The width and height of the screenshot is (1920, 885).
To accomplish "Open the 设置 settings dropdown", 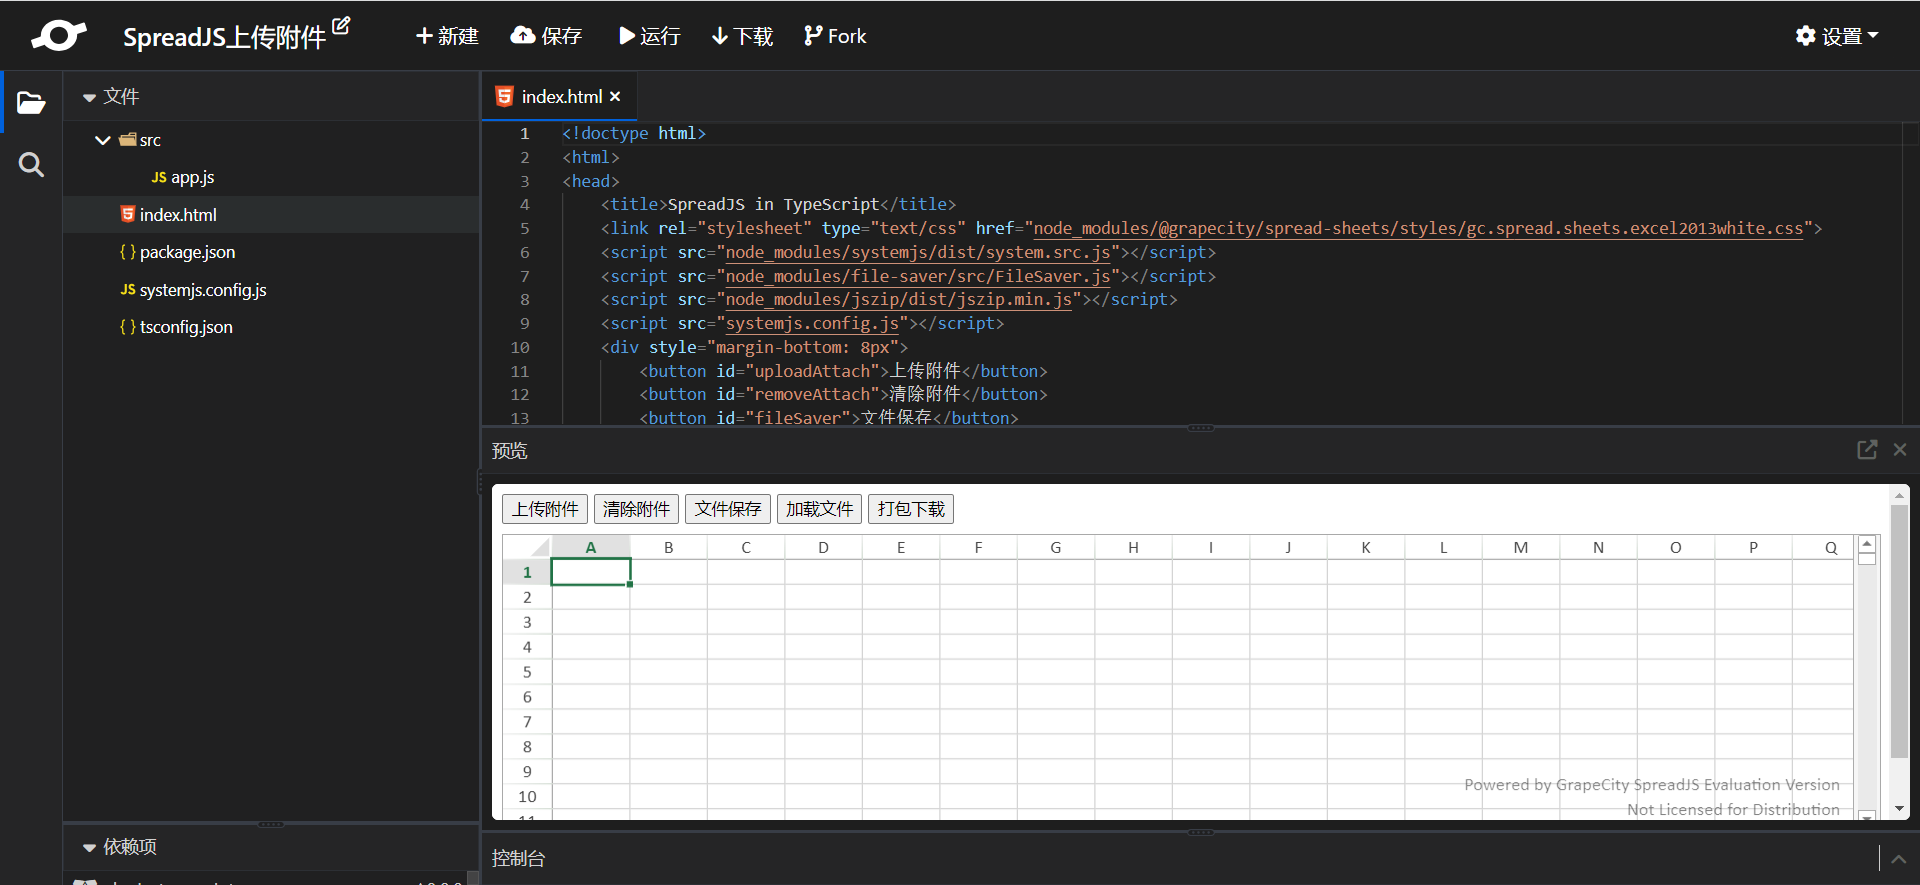I will 1837,36.
